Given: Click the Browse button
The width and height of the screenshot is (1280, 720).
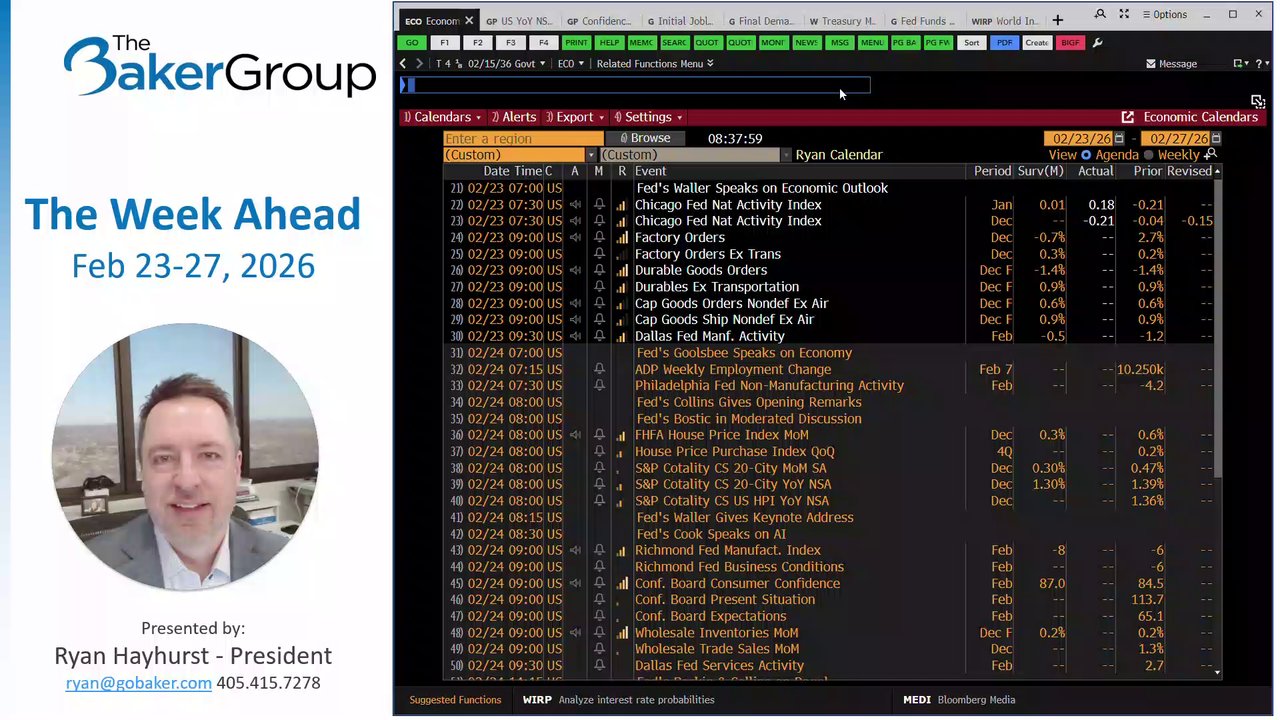Looking at the screenshot, I should click(644, 139).
